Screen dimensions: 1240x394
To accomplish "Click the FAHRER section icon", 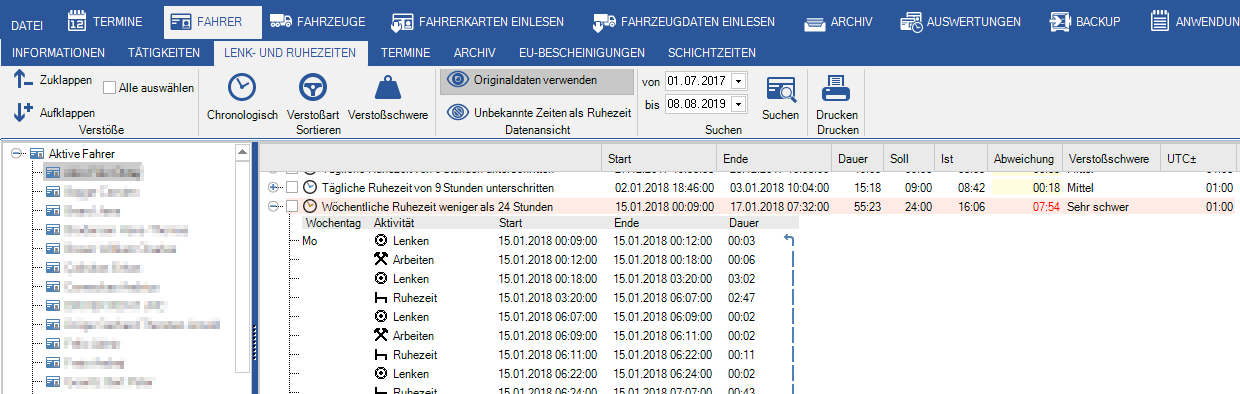I will 181,21.
